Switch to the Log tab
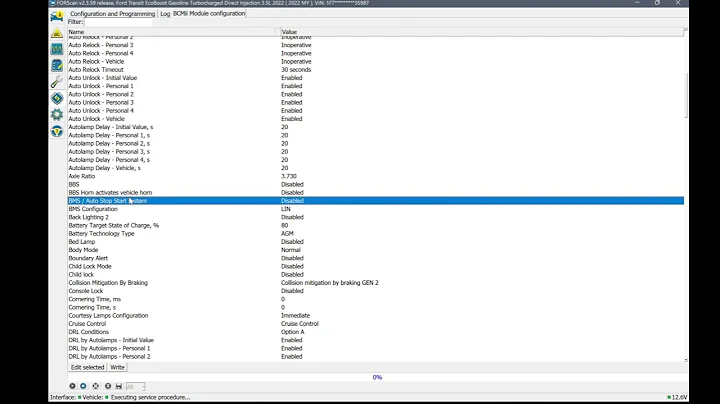 pyautogui.click(x=165, y=14)
